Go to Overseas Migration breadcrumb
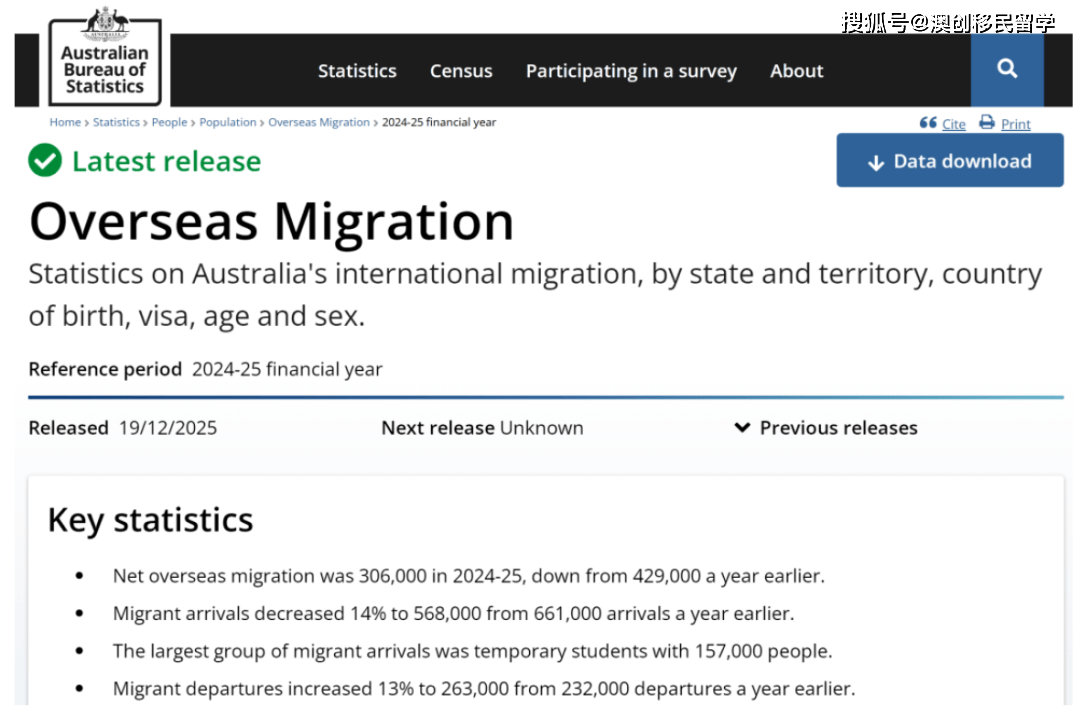 319,122
